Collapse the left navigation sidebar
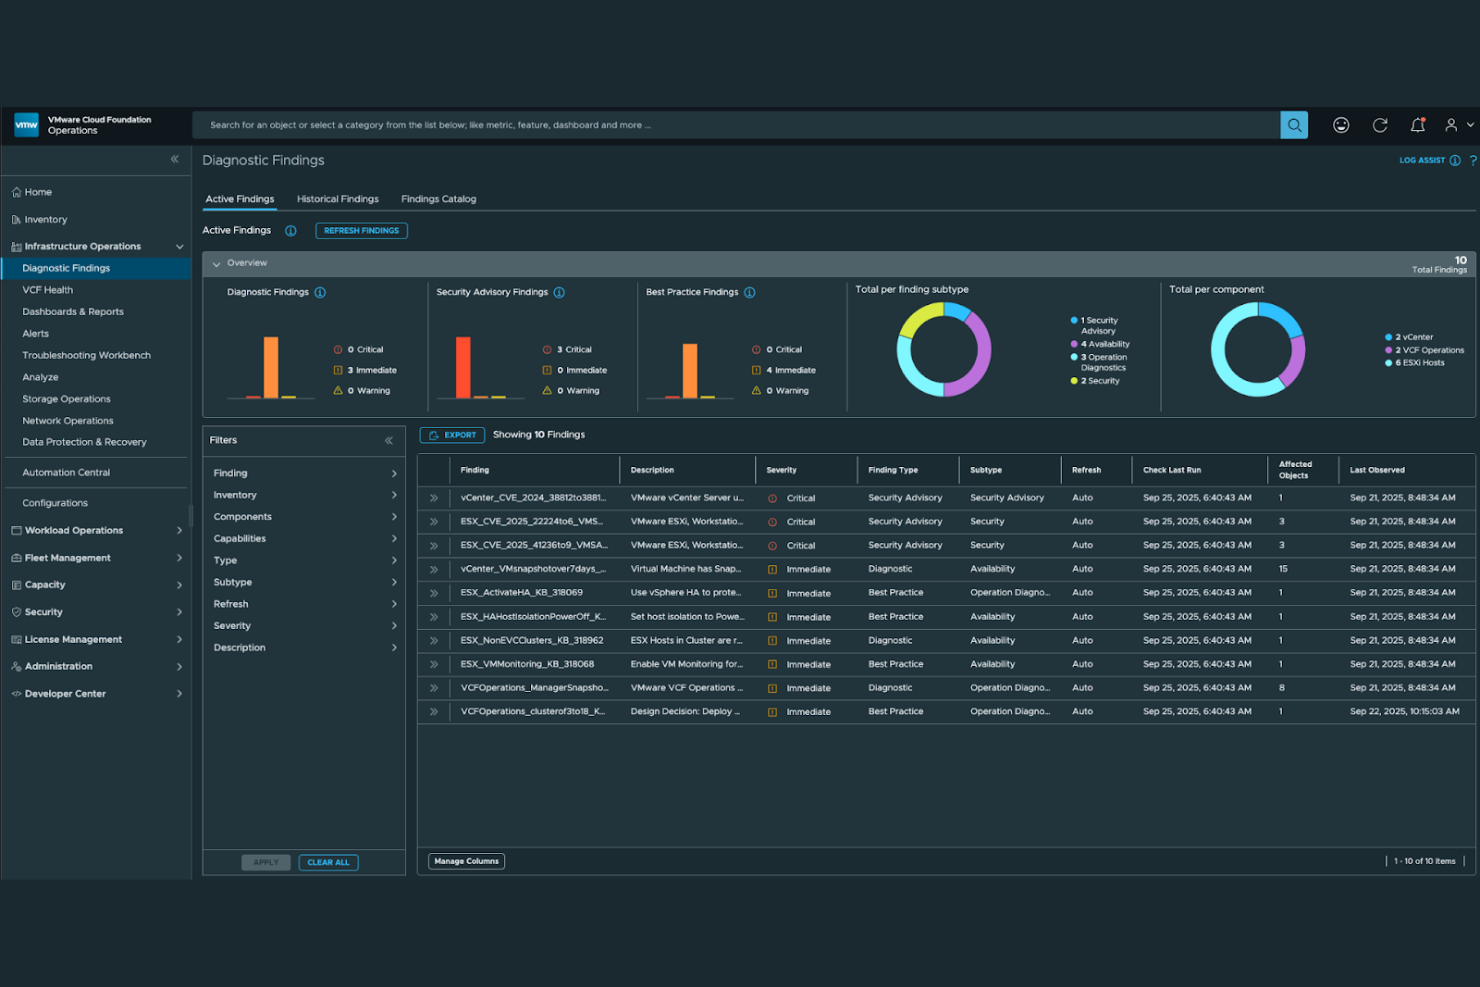Image resolution: width=1480 pixels, height=987 pixels. click(x=174, y=159)
